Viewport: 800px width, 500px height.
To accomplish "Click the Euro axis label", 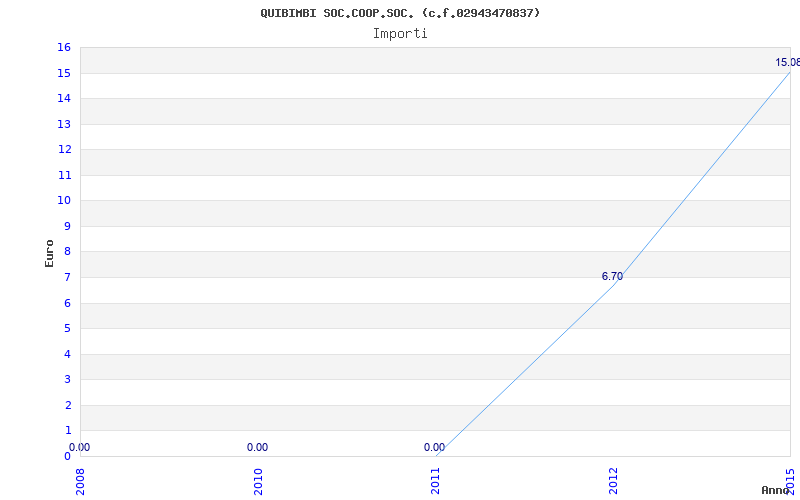I will (49, 253).
